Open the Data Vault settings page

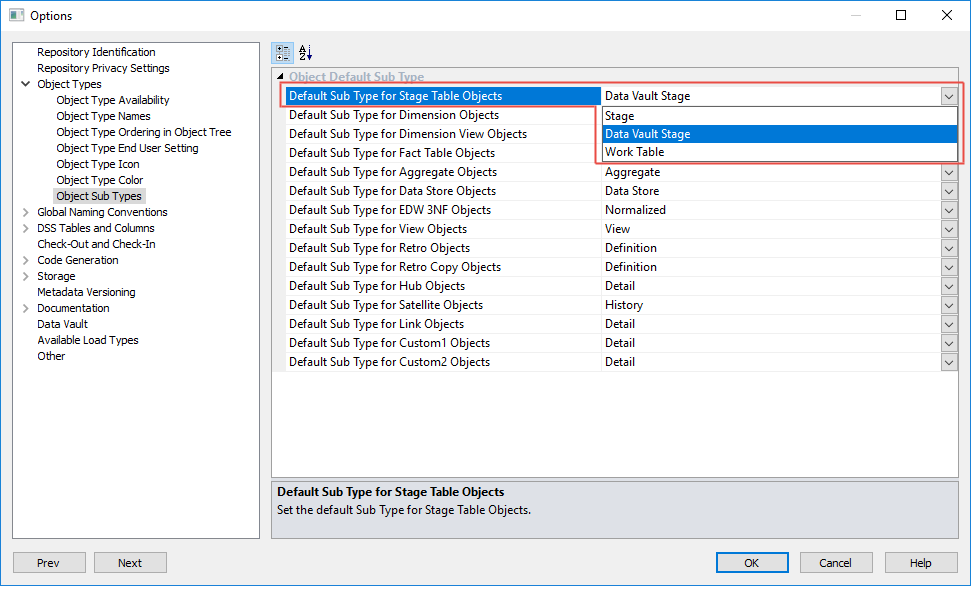(x=62, y=324)
